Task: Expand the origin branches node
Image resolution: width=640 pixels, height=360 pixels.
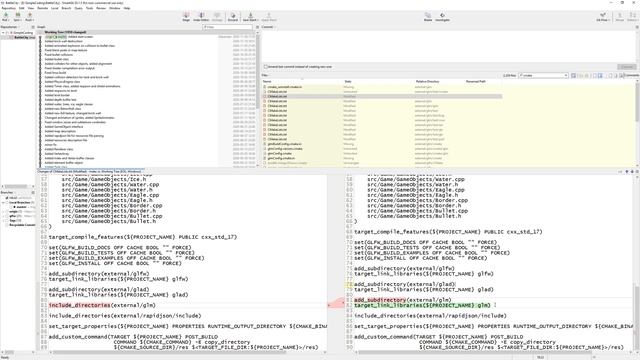Action: [3, 211]
